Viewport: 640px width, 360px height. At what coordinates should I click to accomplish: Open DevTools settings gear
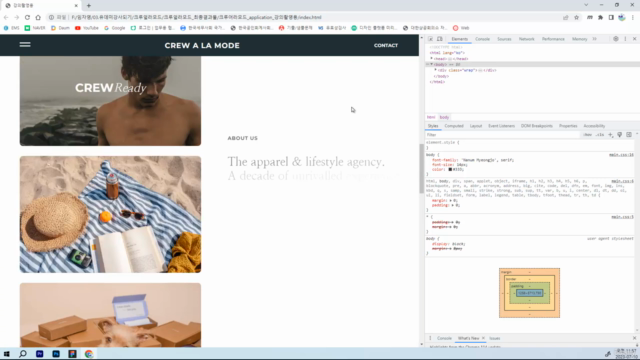[x=616, y=39]
